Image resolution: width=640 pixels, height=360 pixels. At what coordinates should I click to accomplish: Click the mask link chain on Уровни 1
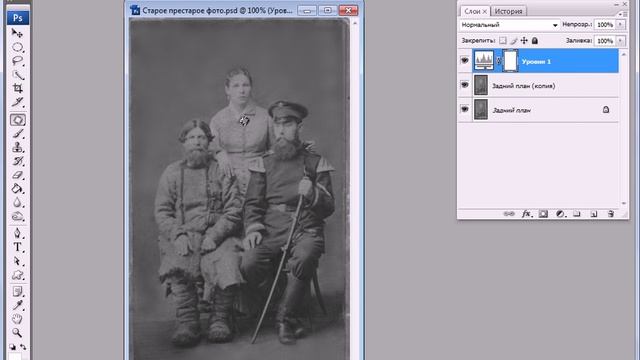(x=498, y=61)
